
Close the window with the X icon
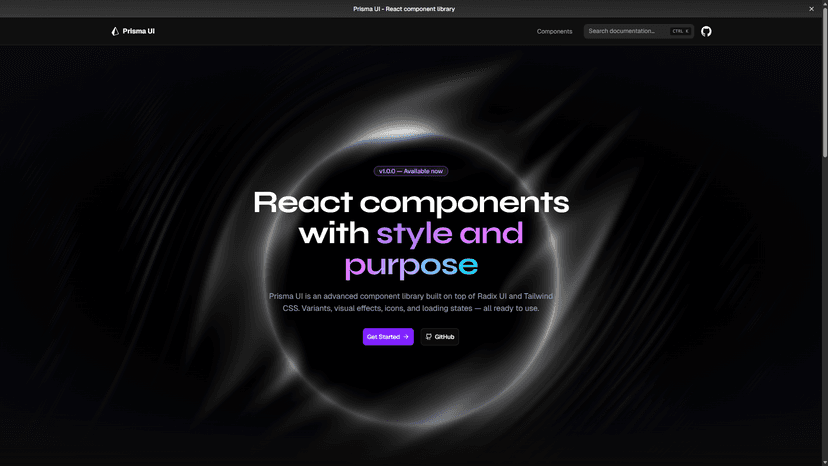[811, 9]
